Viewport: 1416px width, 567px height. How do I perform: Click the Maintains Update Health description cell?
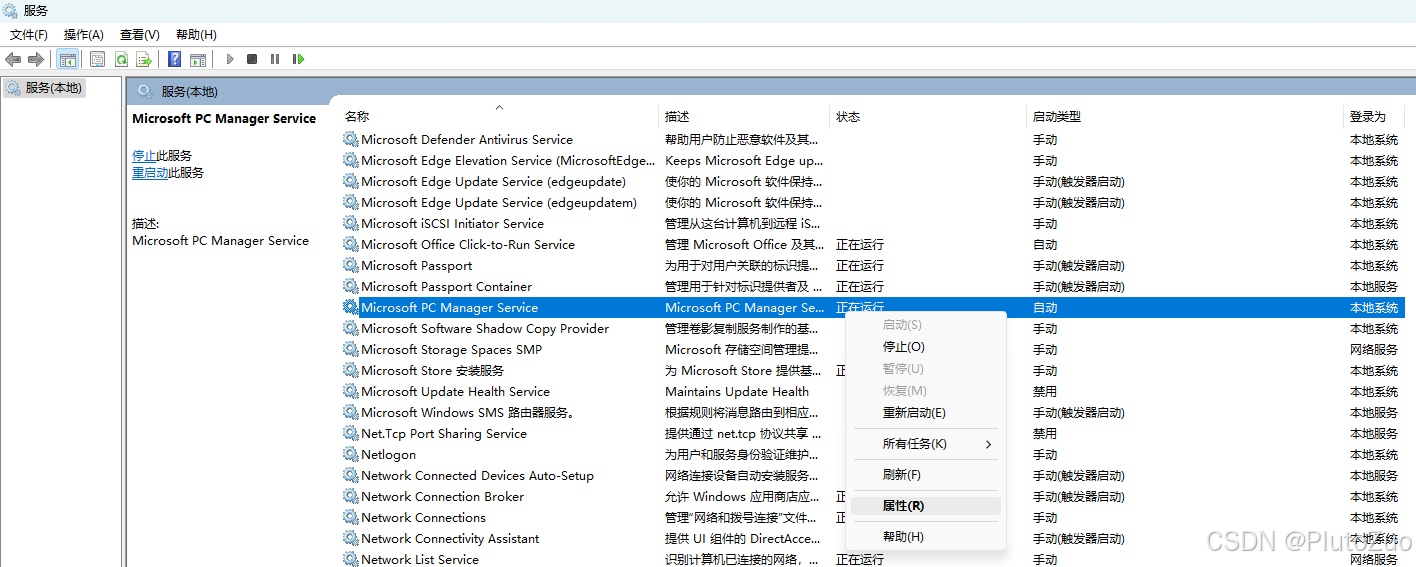pyautogui.click(x=737, y=391)
